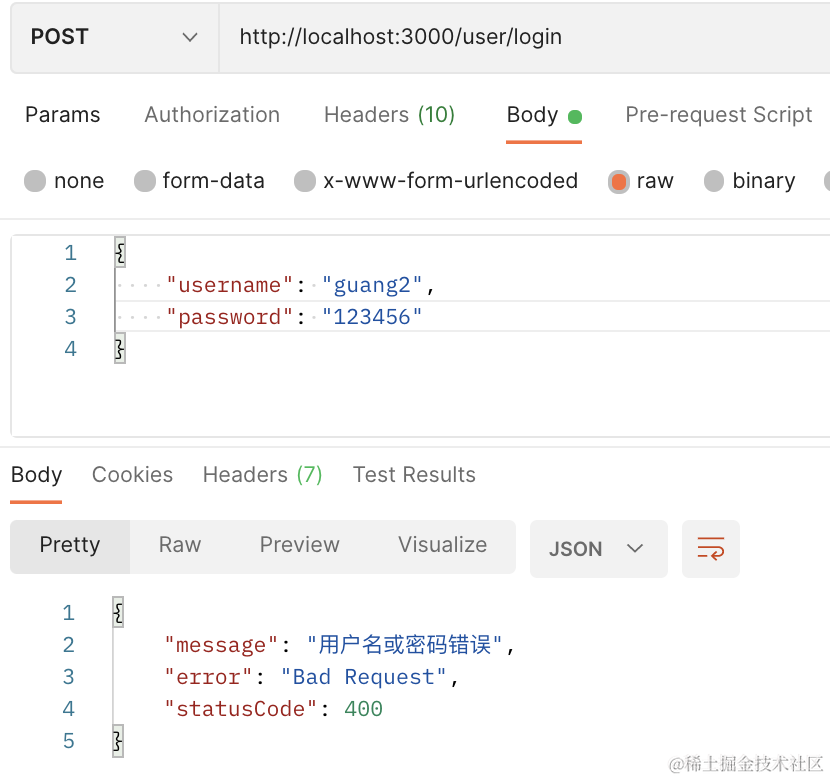View response Headers (7) tab

tap(262, 475)
